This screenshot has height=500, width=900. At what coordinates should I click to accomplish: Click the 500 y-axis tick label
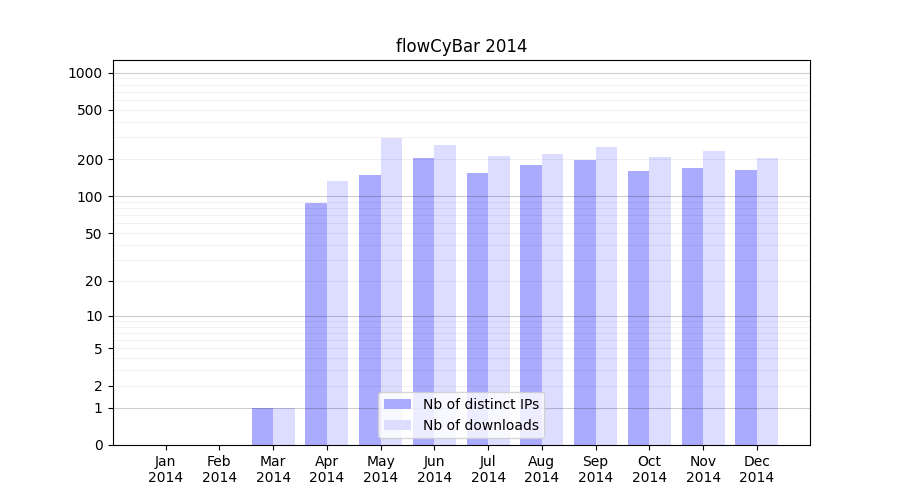(x=91, y=110)
